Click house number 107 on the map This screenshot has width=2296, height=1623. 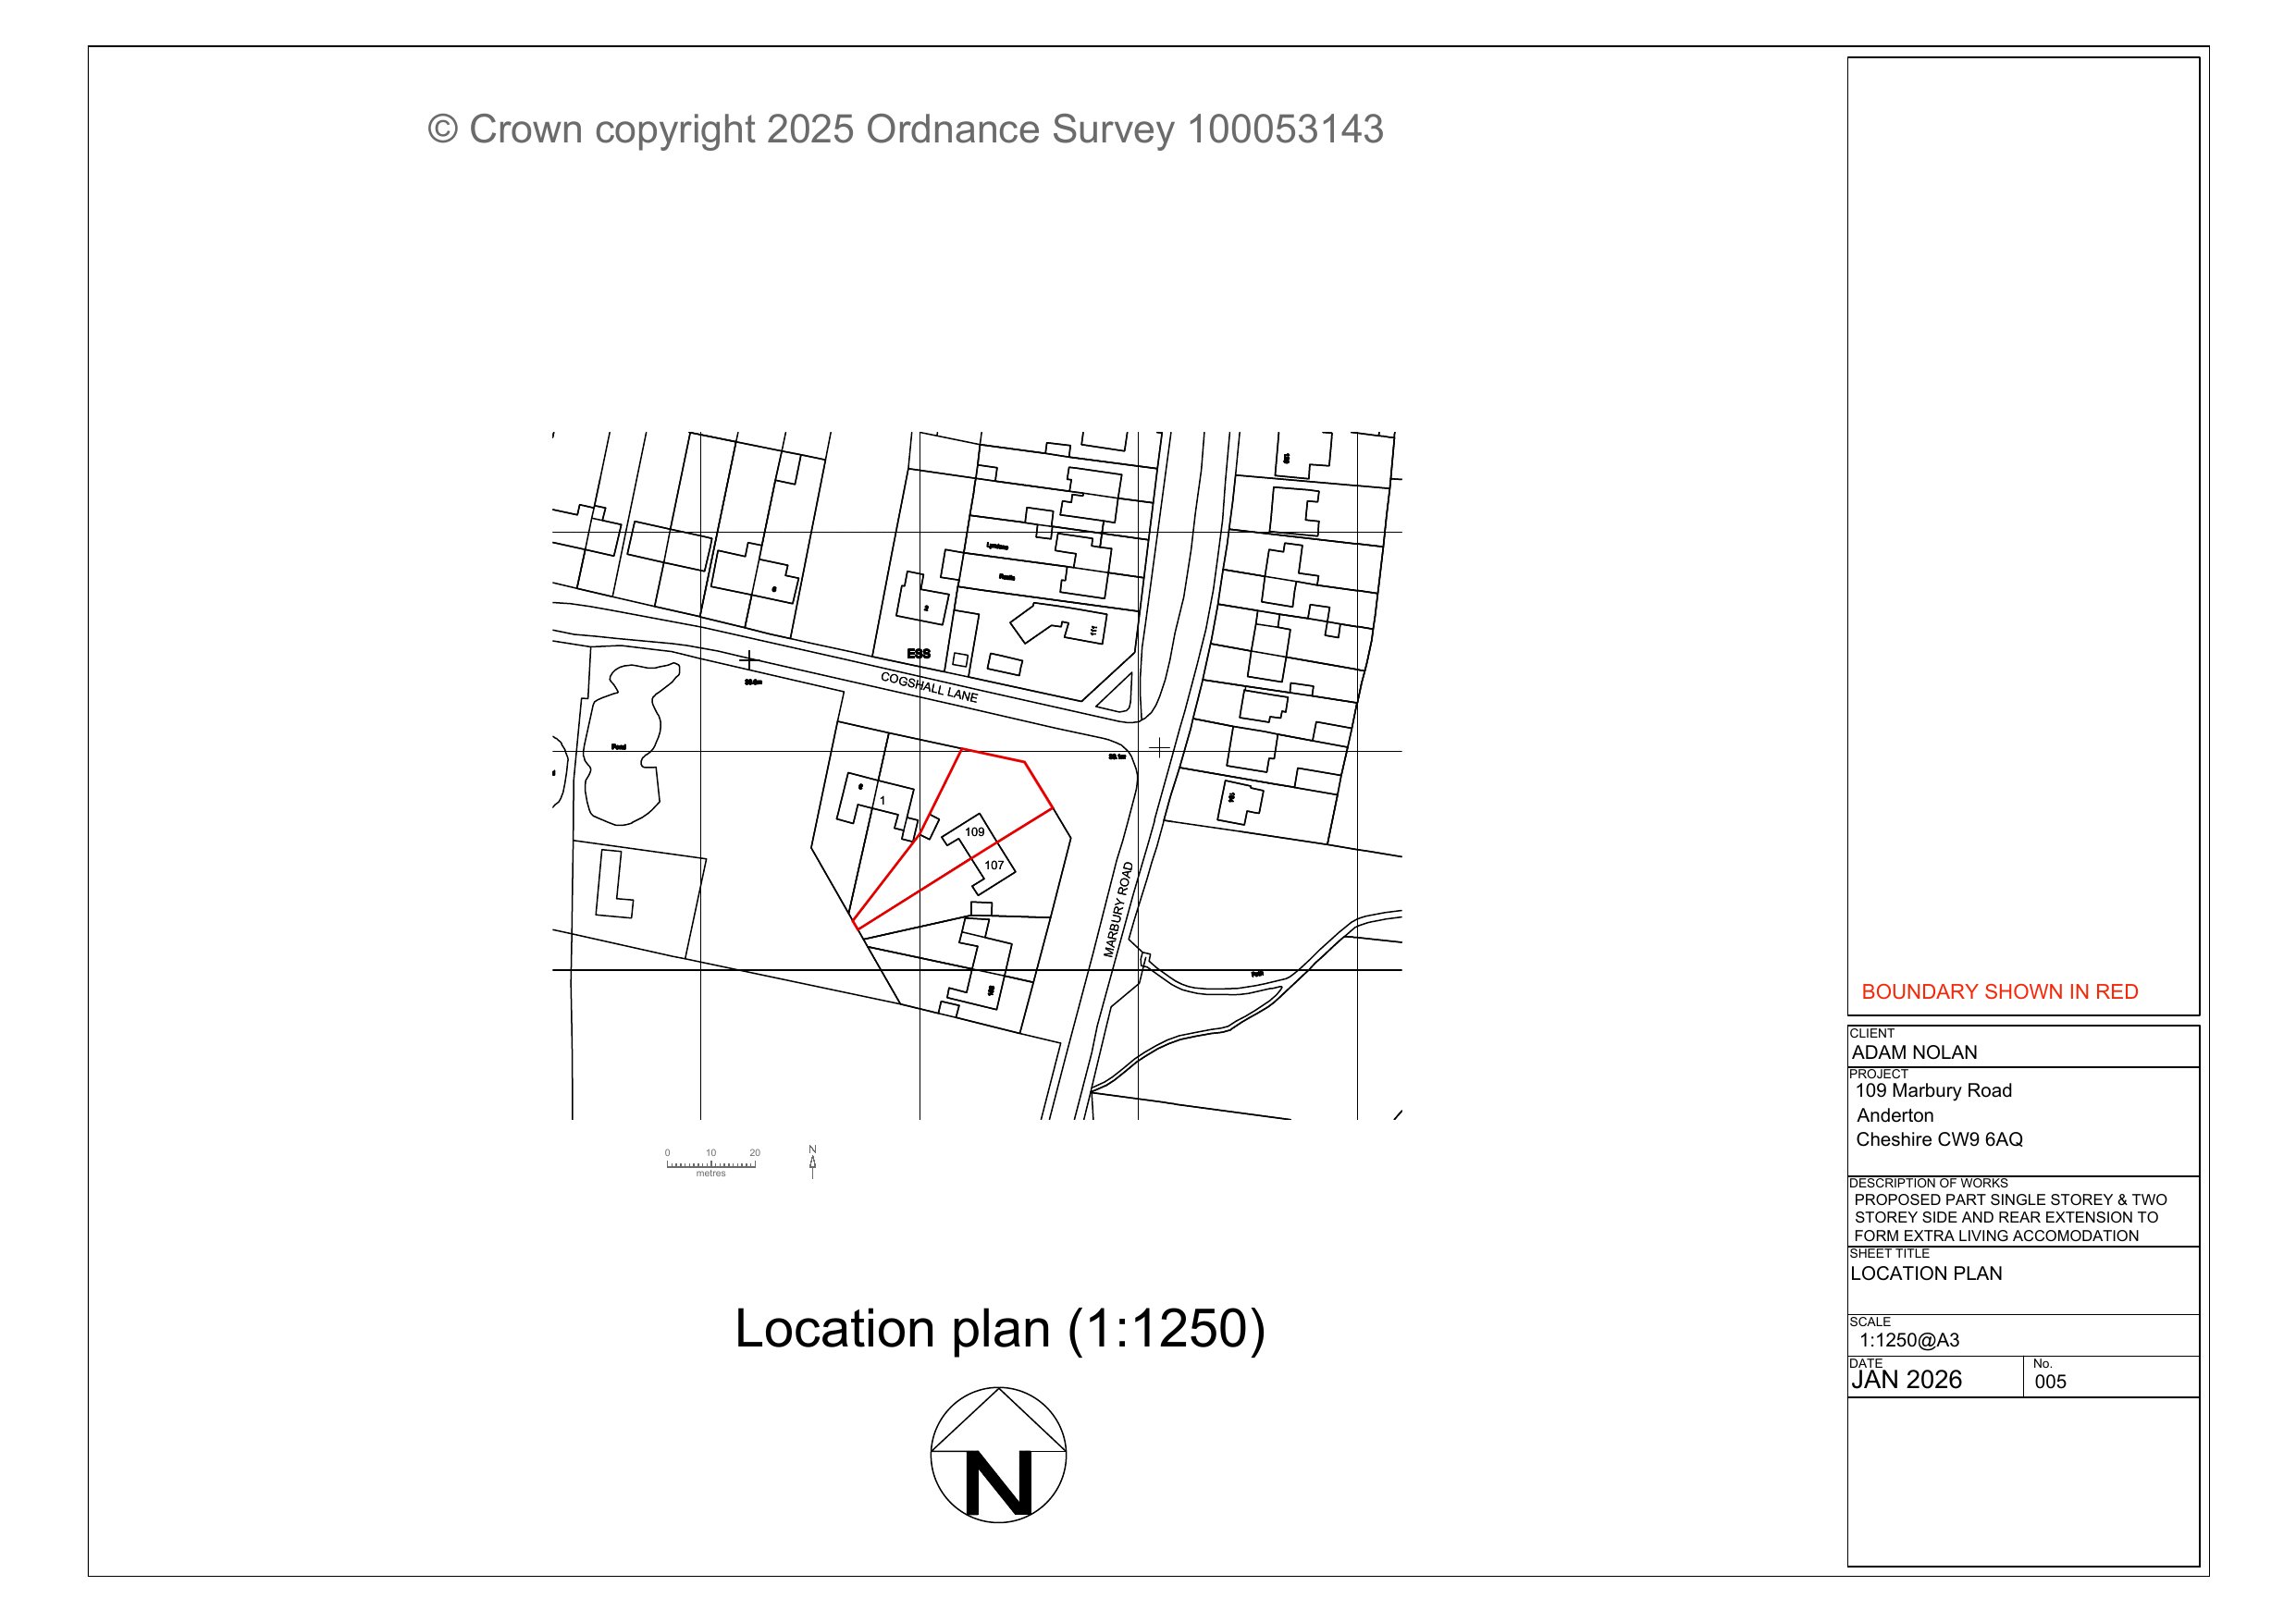[994, 865]
